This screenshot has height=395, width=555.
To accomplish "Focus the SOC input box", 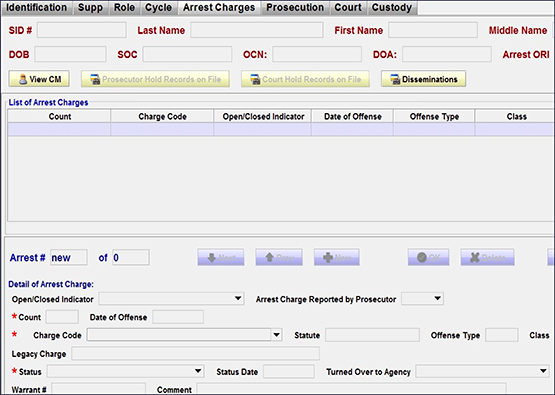I will [x=187, y=54].
